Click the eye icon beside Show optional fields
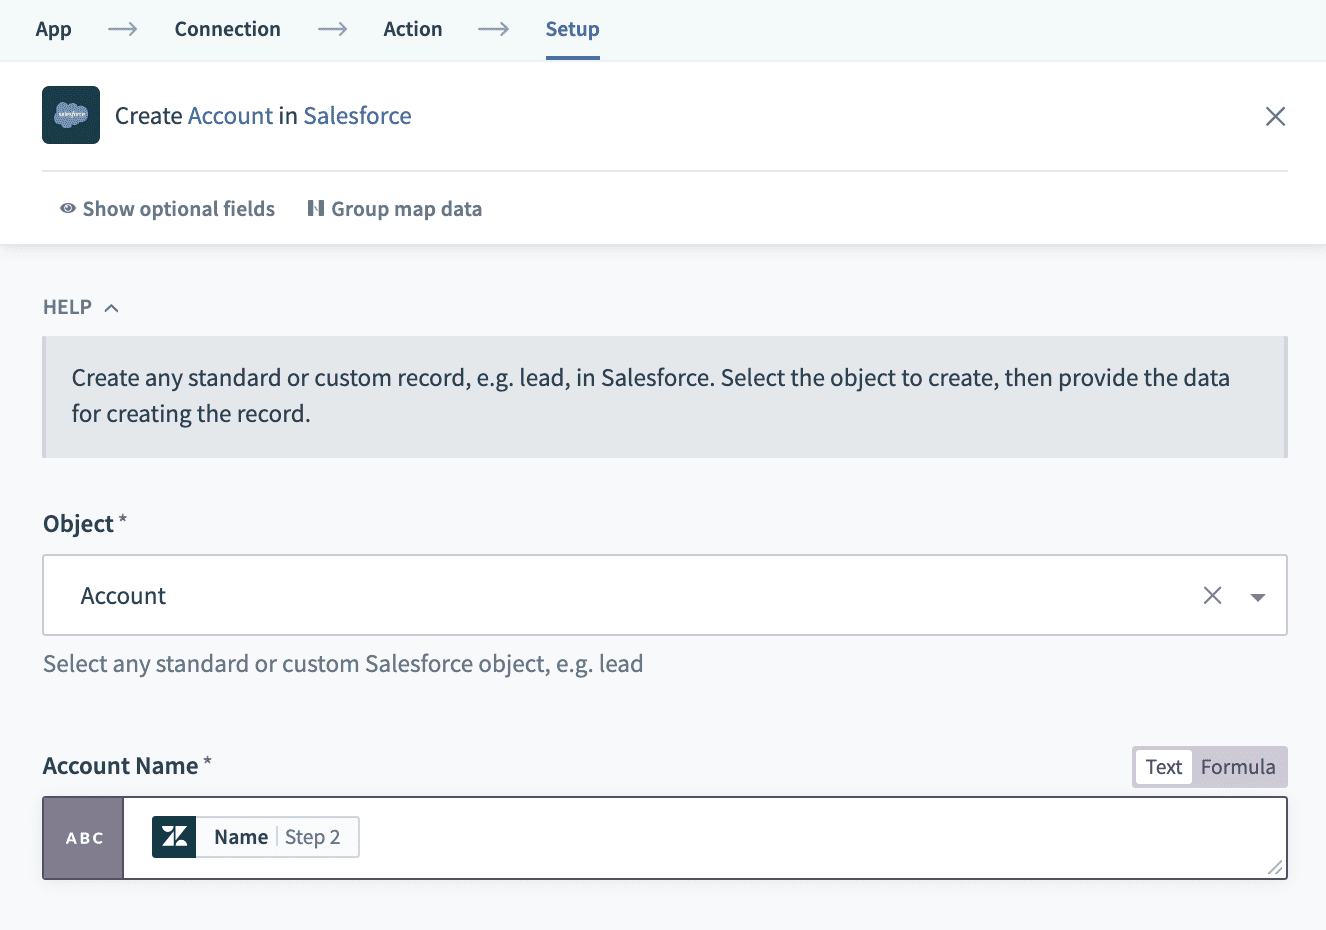1326x930 pixels. (x=68, y=208)
